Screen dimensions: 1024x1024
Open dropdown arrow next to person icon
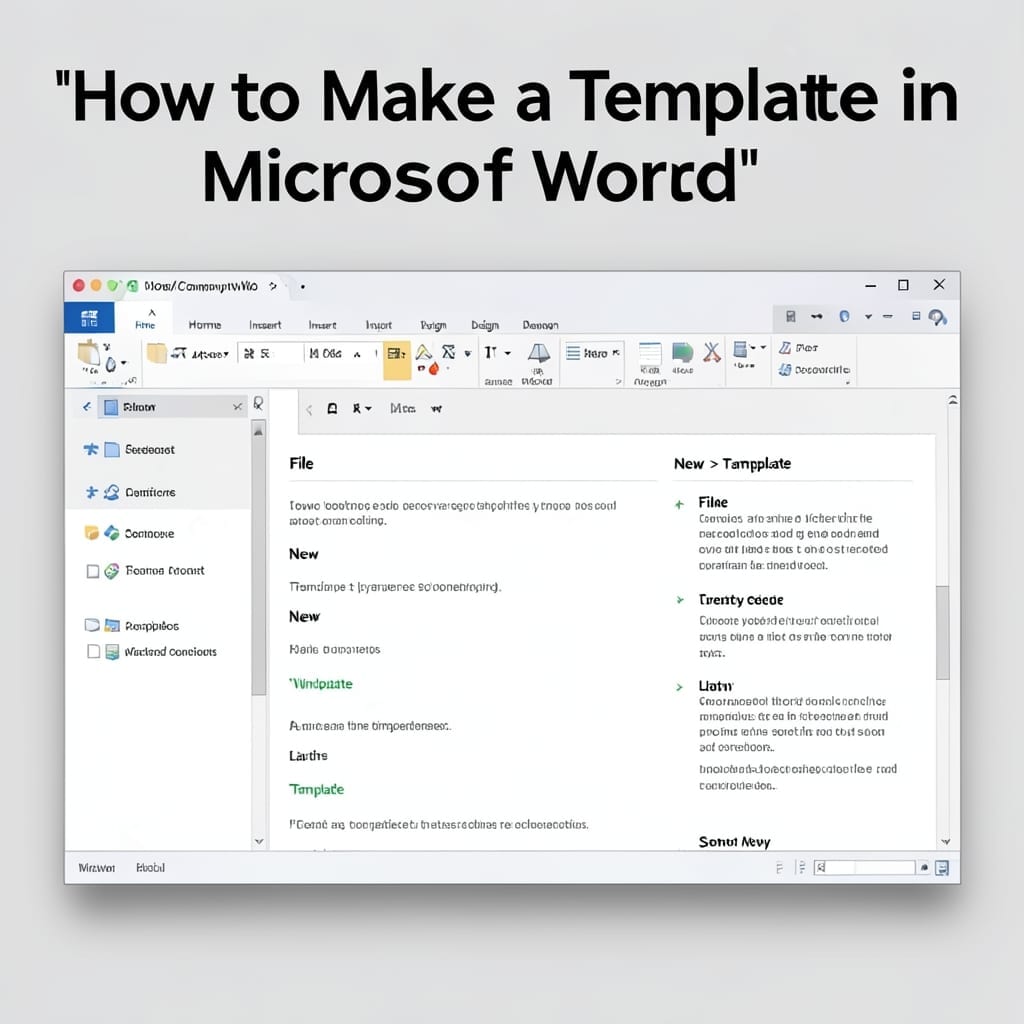[x=368, y=409]
